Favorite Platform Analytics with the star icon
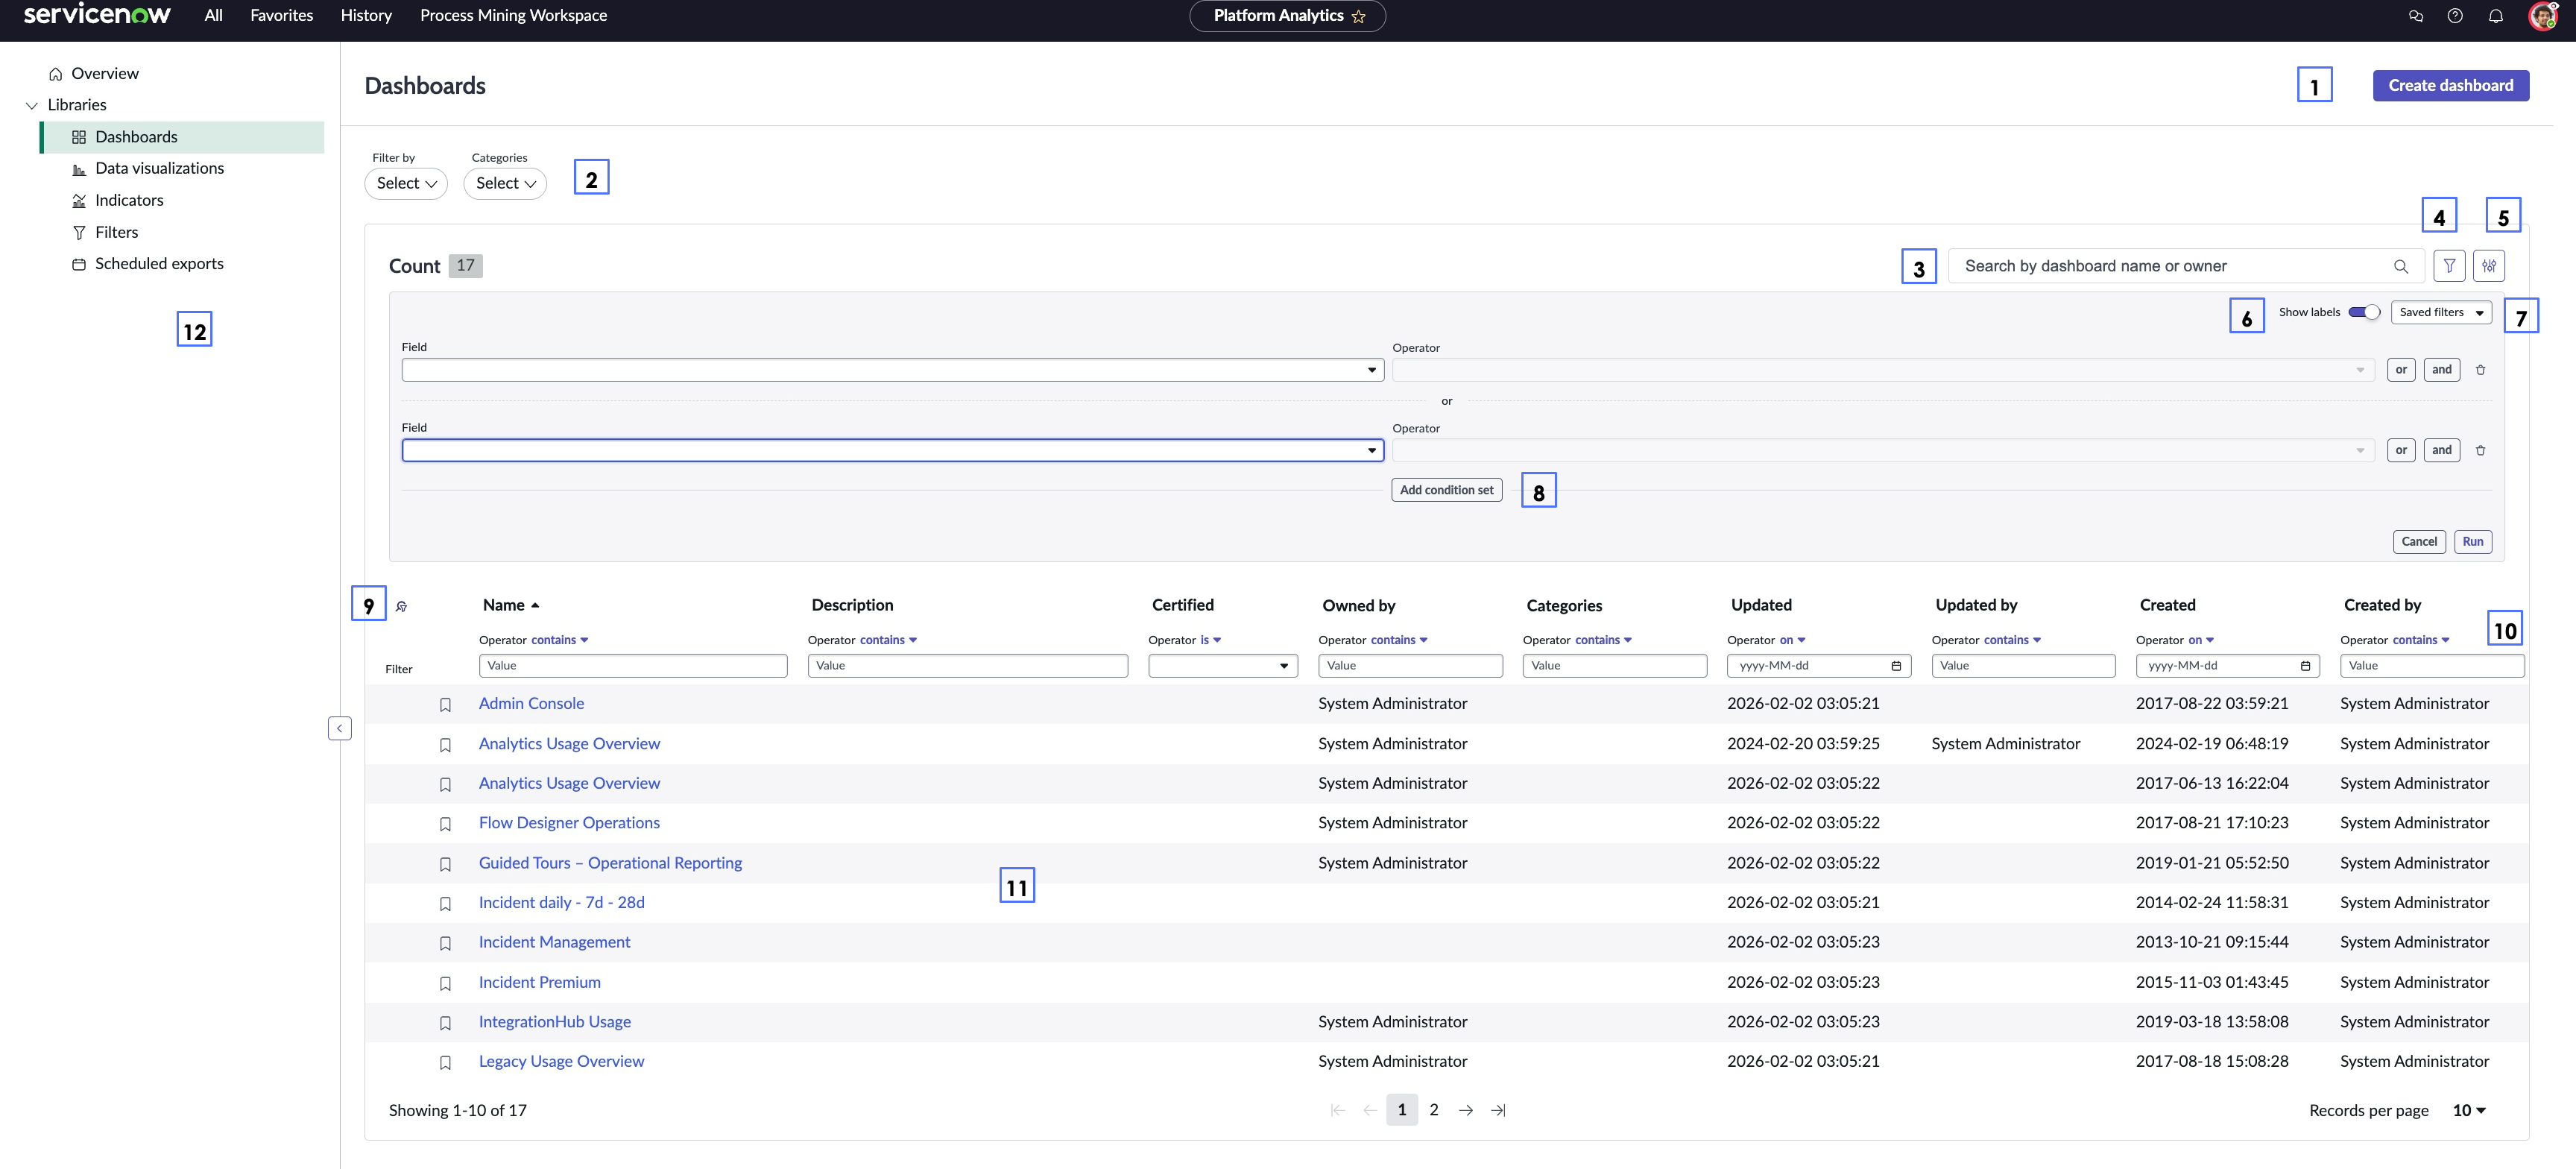The height and width of the screenshot is (1169, 2576). 1358,16
